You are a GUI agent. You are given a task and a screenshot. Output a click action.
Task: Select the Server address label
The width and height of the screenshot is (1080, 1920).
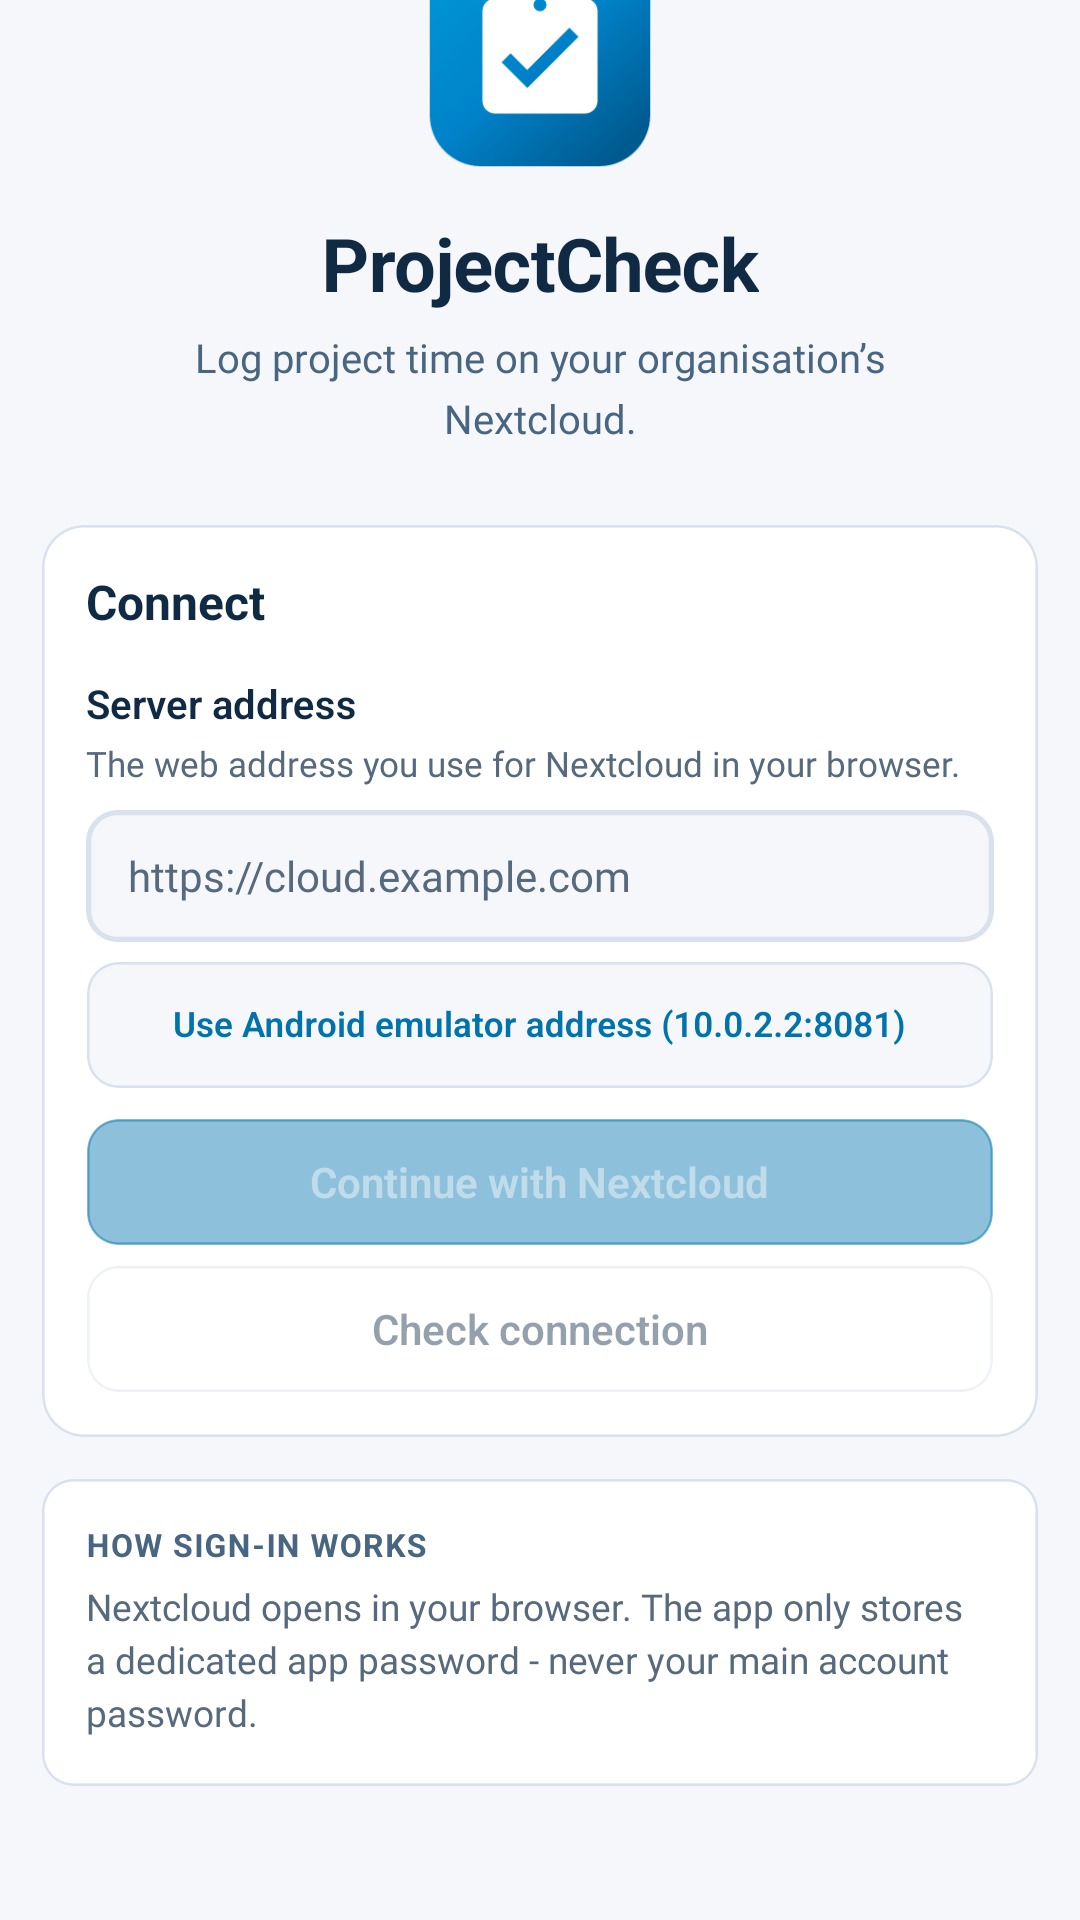pyautogui.click(x=221, y=706)
